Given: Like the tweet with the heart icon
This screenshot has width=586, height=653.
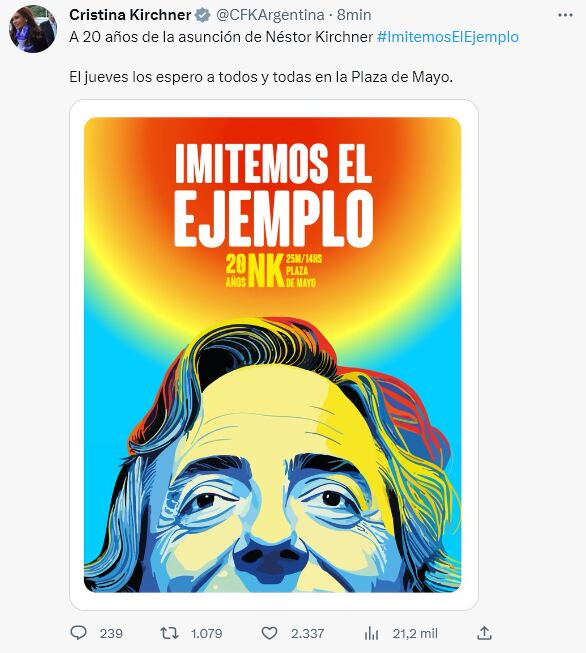Looking at the screenshot, I should coord(269,633).
